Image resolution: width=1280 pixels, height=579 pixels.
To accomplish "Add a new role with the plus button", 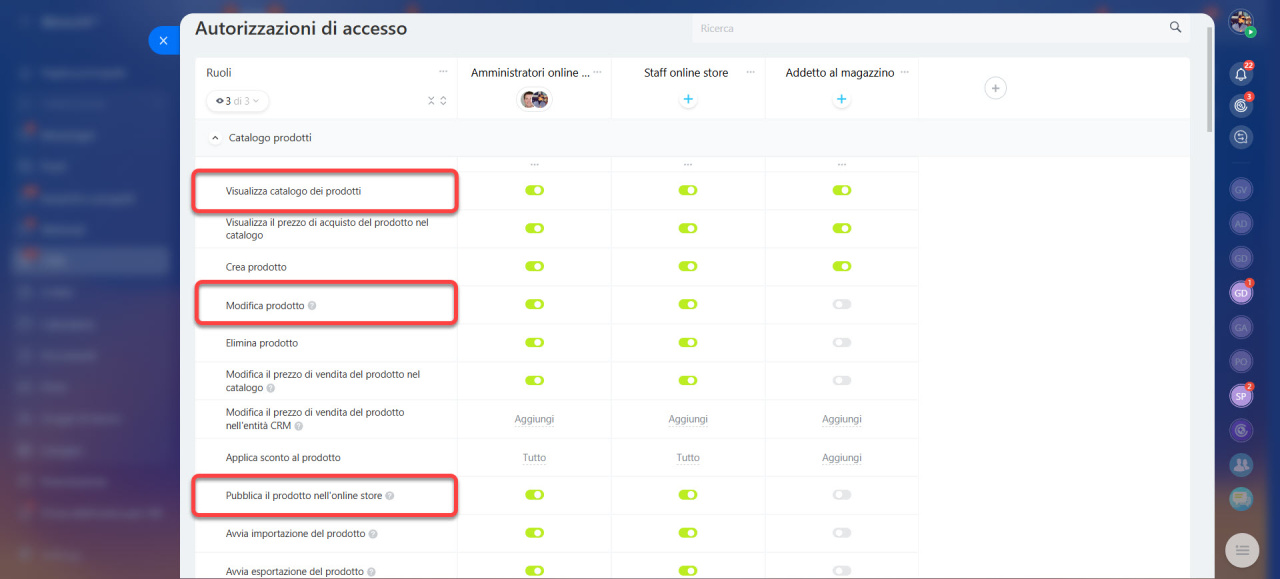I will (x=995, y=88).
